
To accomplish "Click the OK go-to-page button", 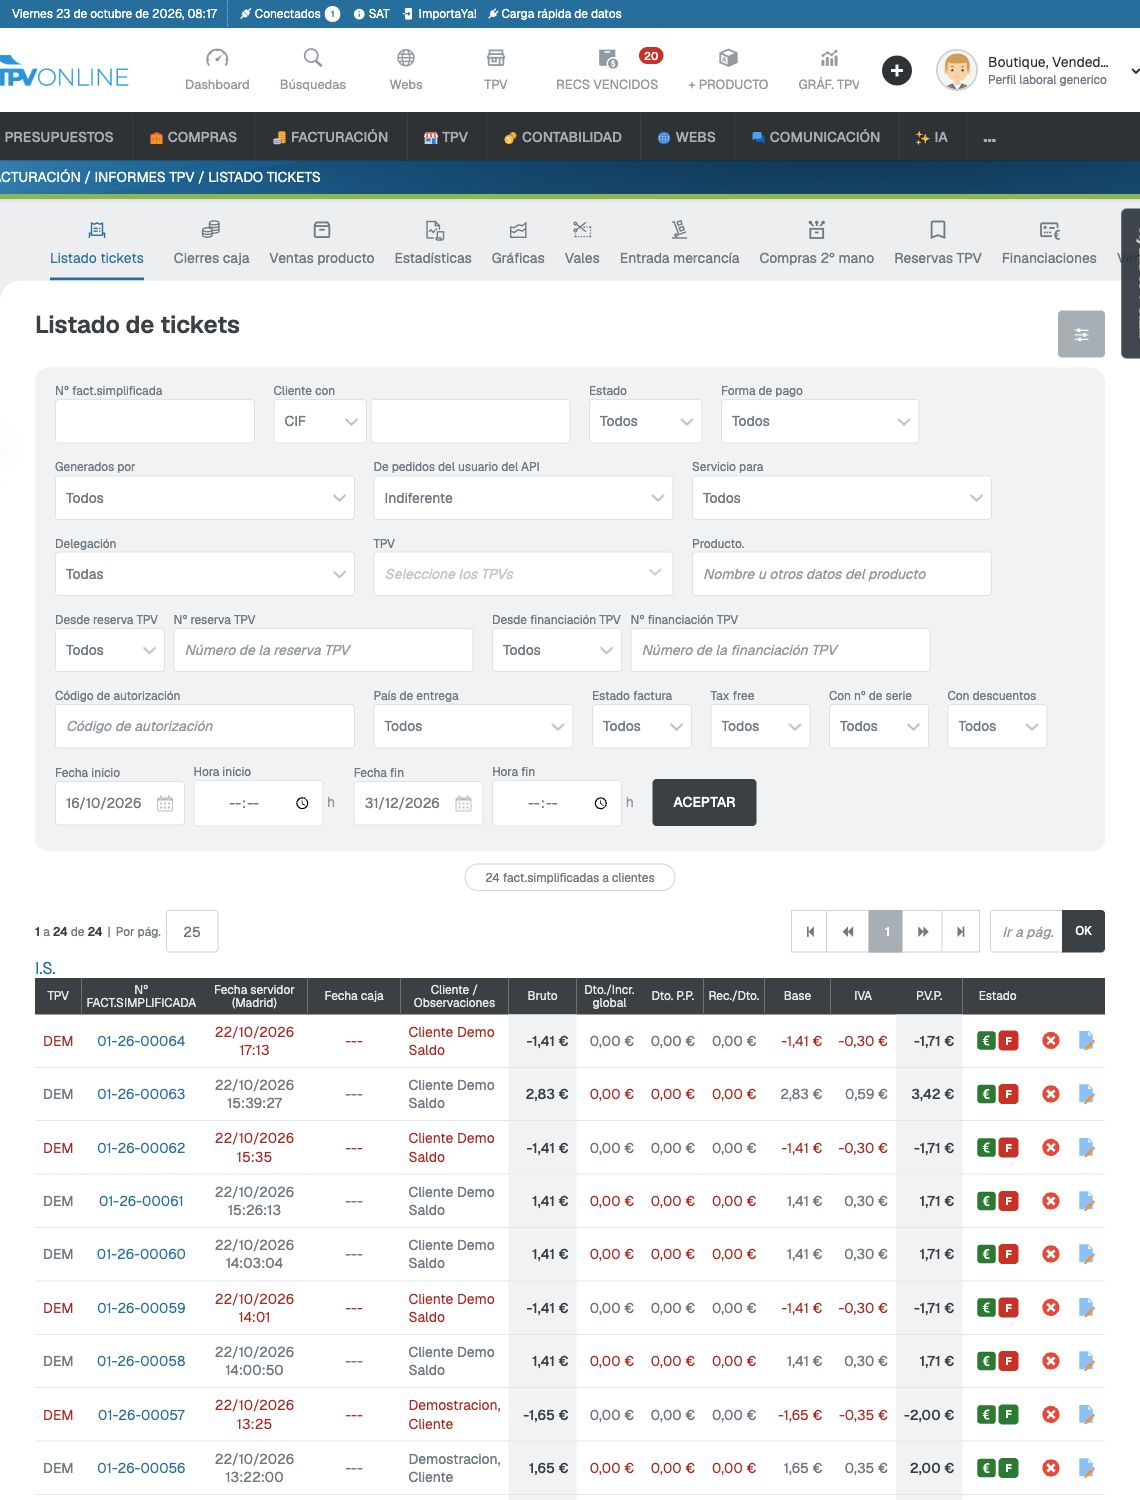I will coord(1083,931).
